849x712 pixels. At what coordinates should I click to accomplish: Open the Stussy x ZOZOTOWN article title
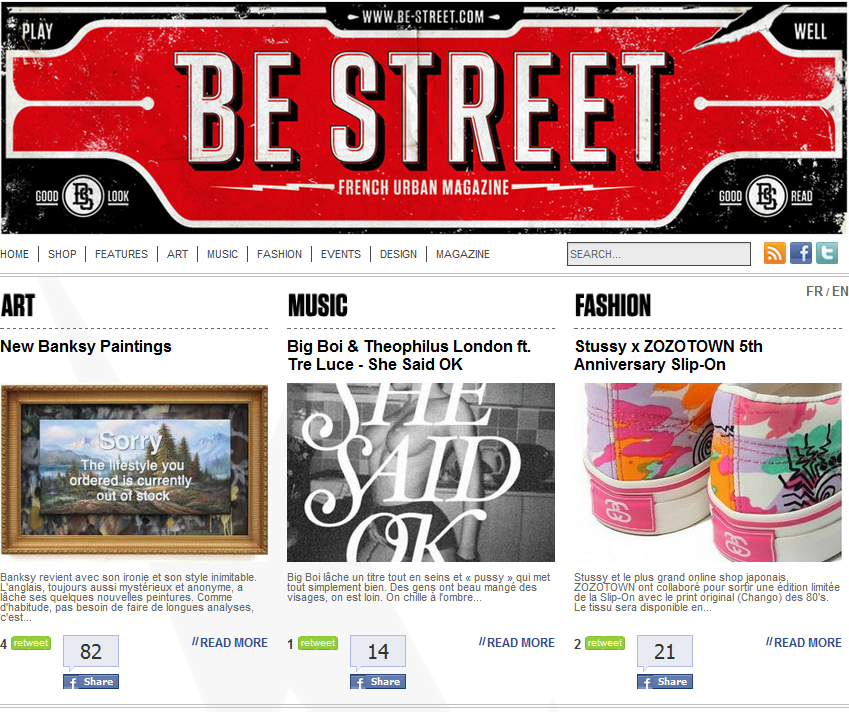pos(669,355)
